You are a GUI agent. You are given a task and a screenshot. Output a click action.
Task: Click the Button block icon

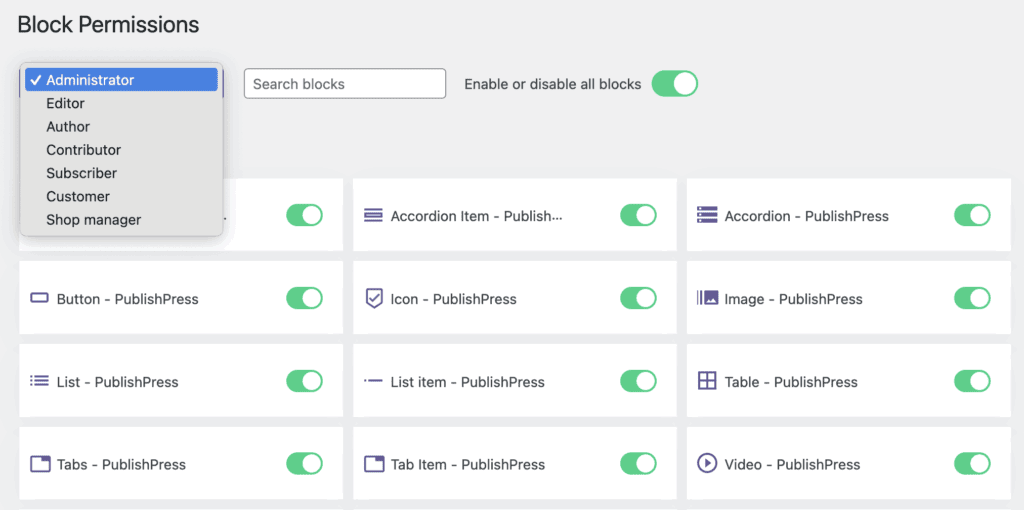coord(40,298)
